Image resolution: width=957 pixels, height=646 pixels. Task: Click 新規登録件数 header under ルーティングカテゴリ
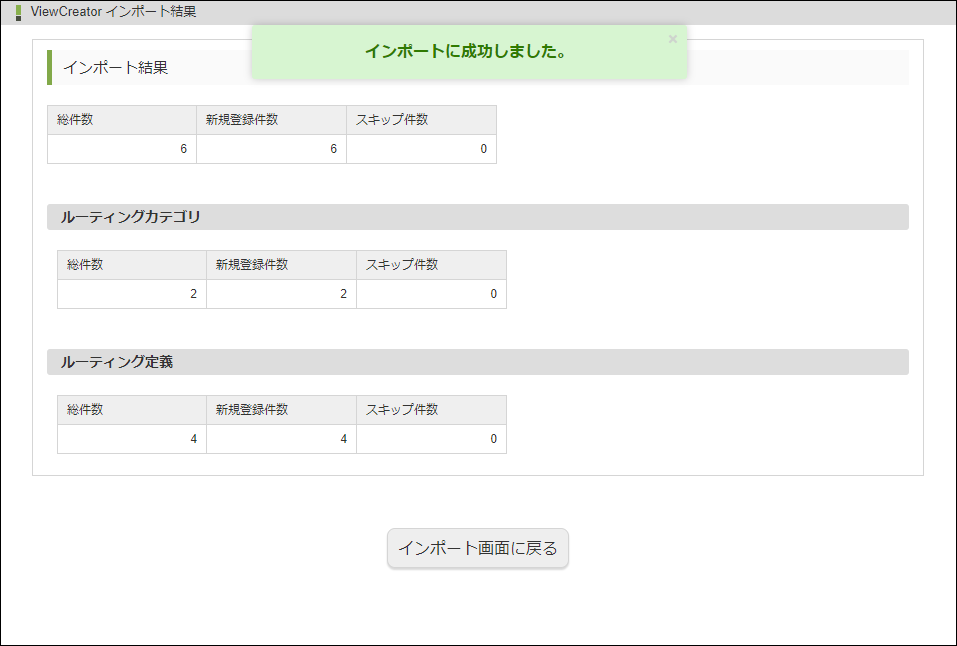pos(281,265)
